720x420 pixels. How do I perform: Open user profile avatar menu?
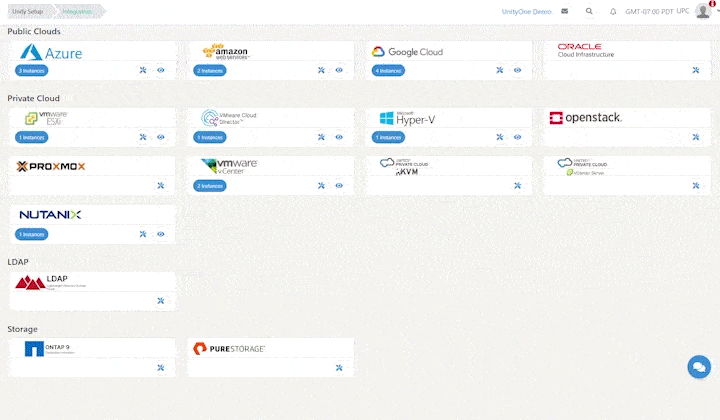pos(703,11)
